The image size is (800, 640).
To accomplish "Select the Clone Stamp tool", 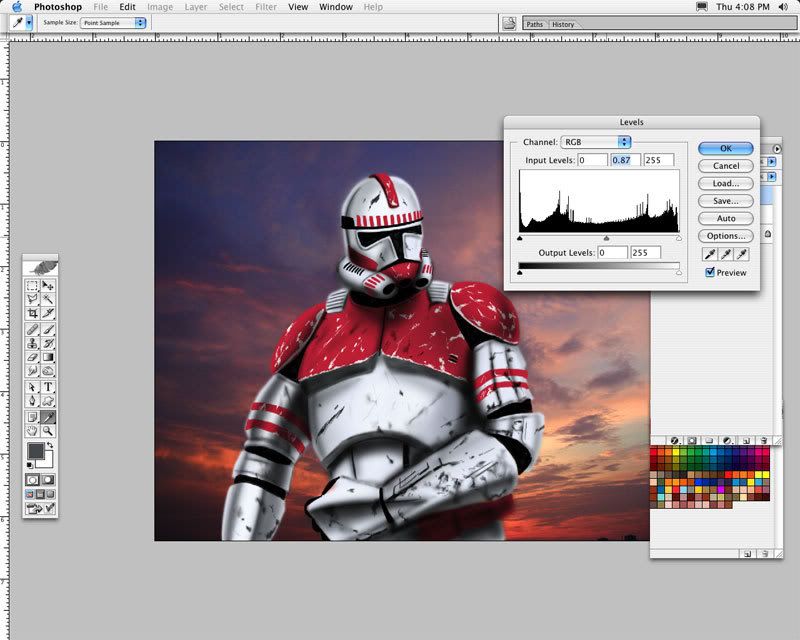I will pos(33,343).
